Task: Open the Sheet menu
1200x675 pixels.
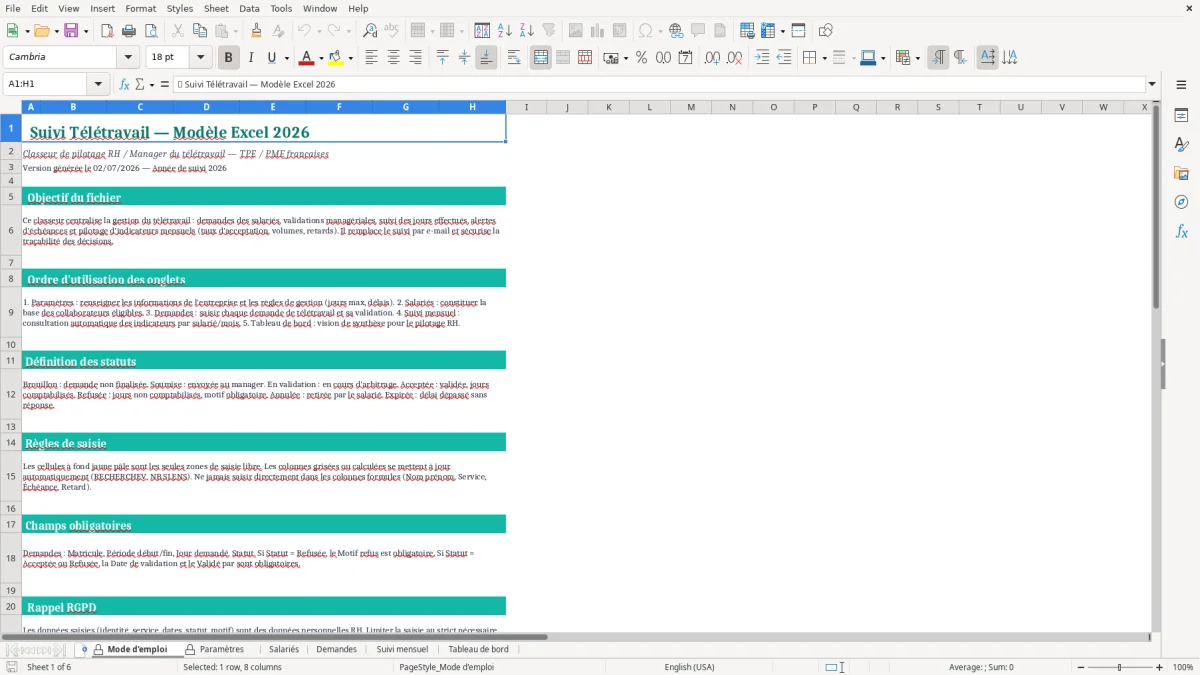Action: coord(216,8)
